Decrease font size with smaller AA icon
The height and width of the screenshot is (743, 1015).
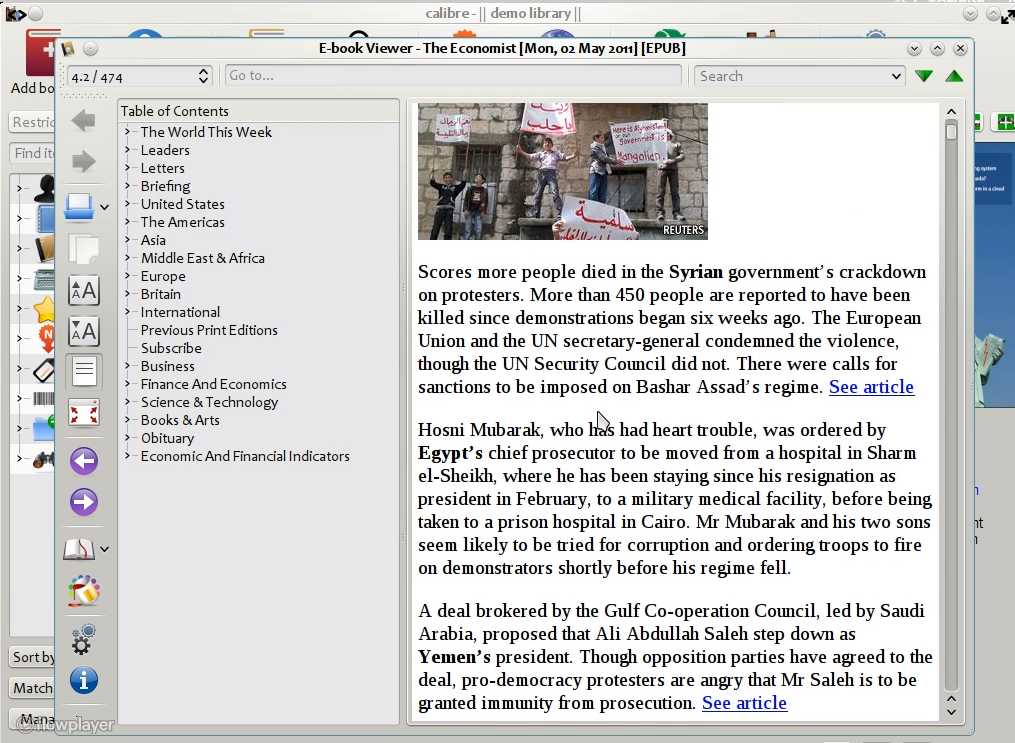[84, 331]
